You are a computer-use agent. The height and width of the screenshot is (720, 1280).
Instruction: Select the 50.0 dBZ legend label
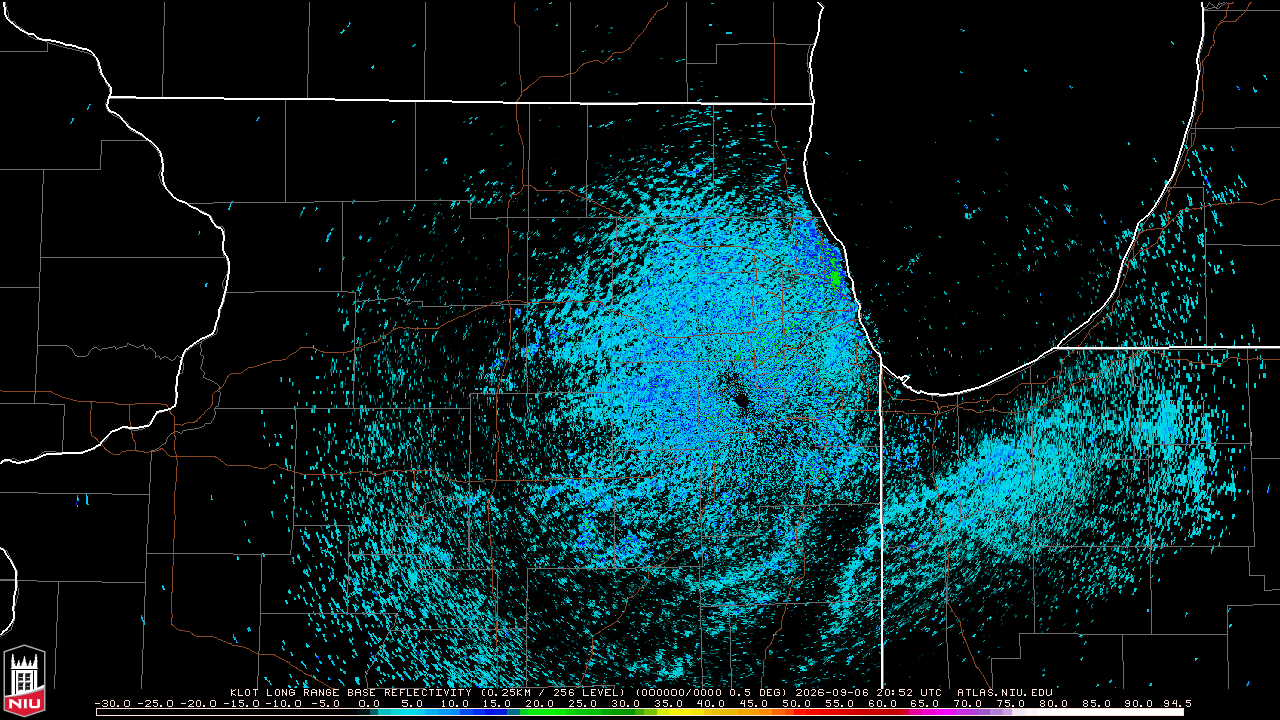click(796, 703)
